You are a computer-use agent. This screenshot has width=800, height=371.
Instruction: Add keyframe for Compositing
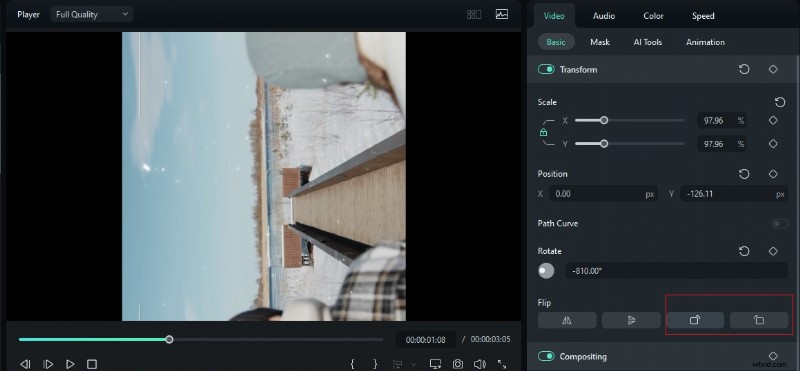(x=773, y=356)
